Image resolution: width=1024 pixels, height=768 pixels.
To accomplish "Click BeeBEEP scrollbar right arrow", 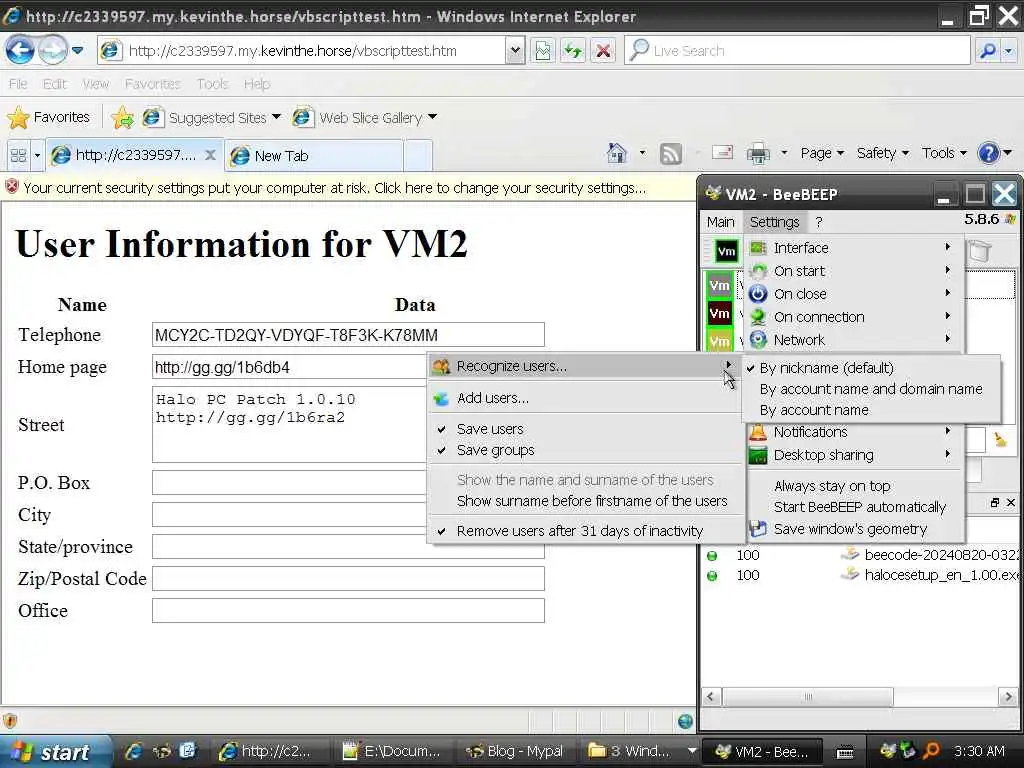I will 1008,697.
